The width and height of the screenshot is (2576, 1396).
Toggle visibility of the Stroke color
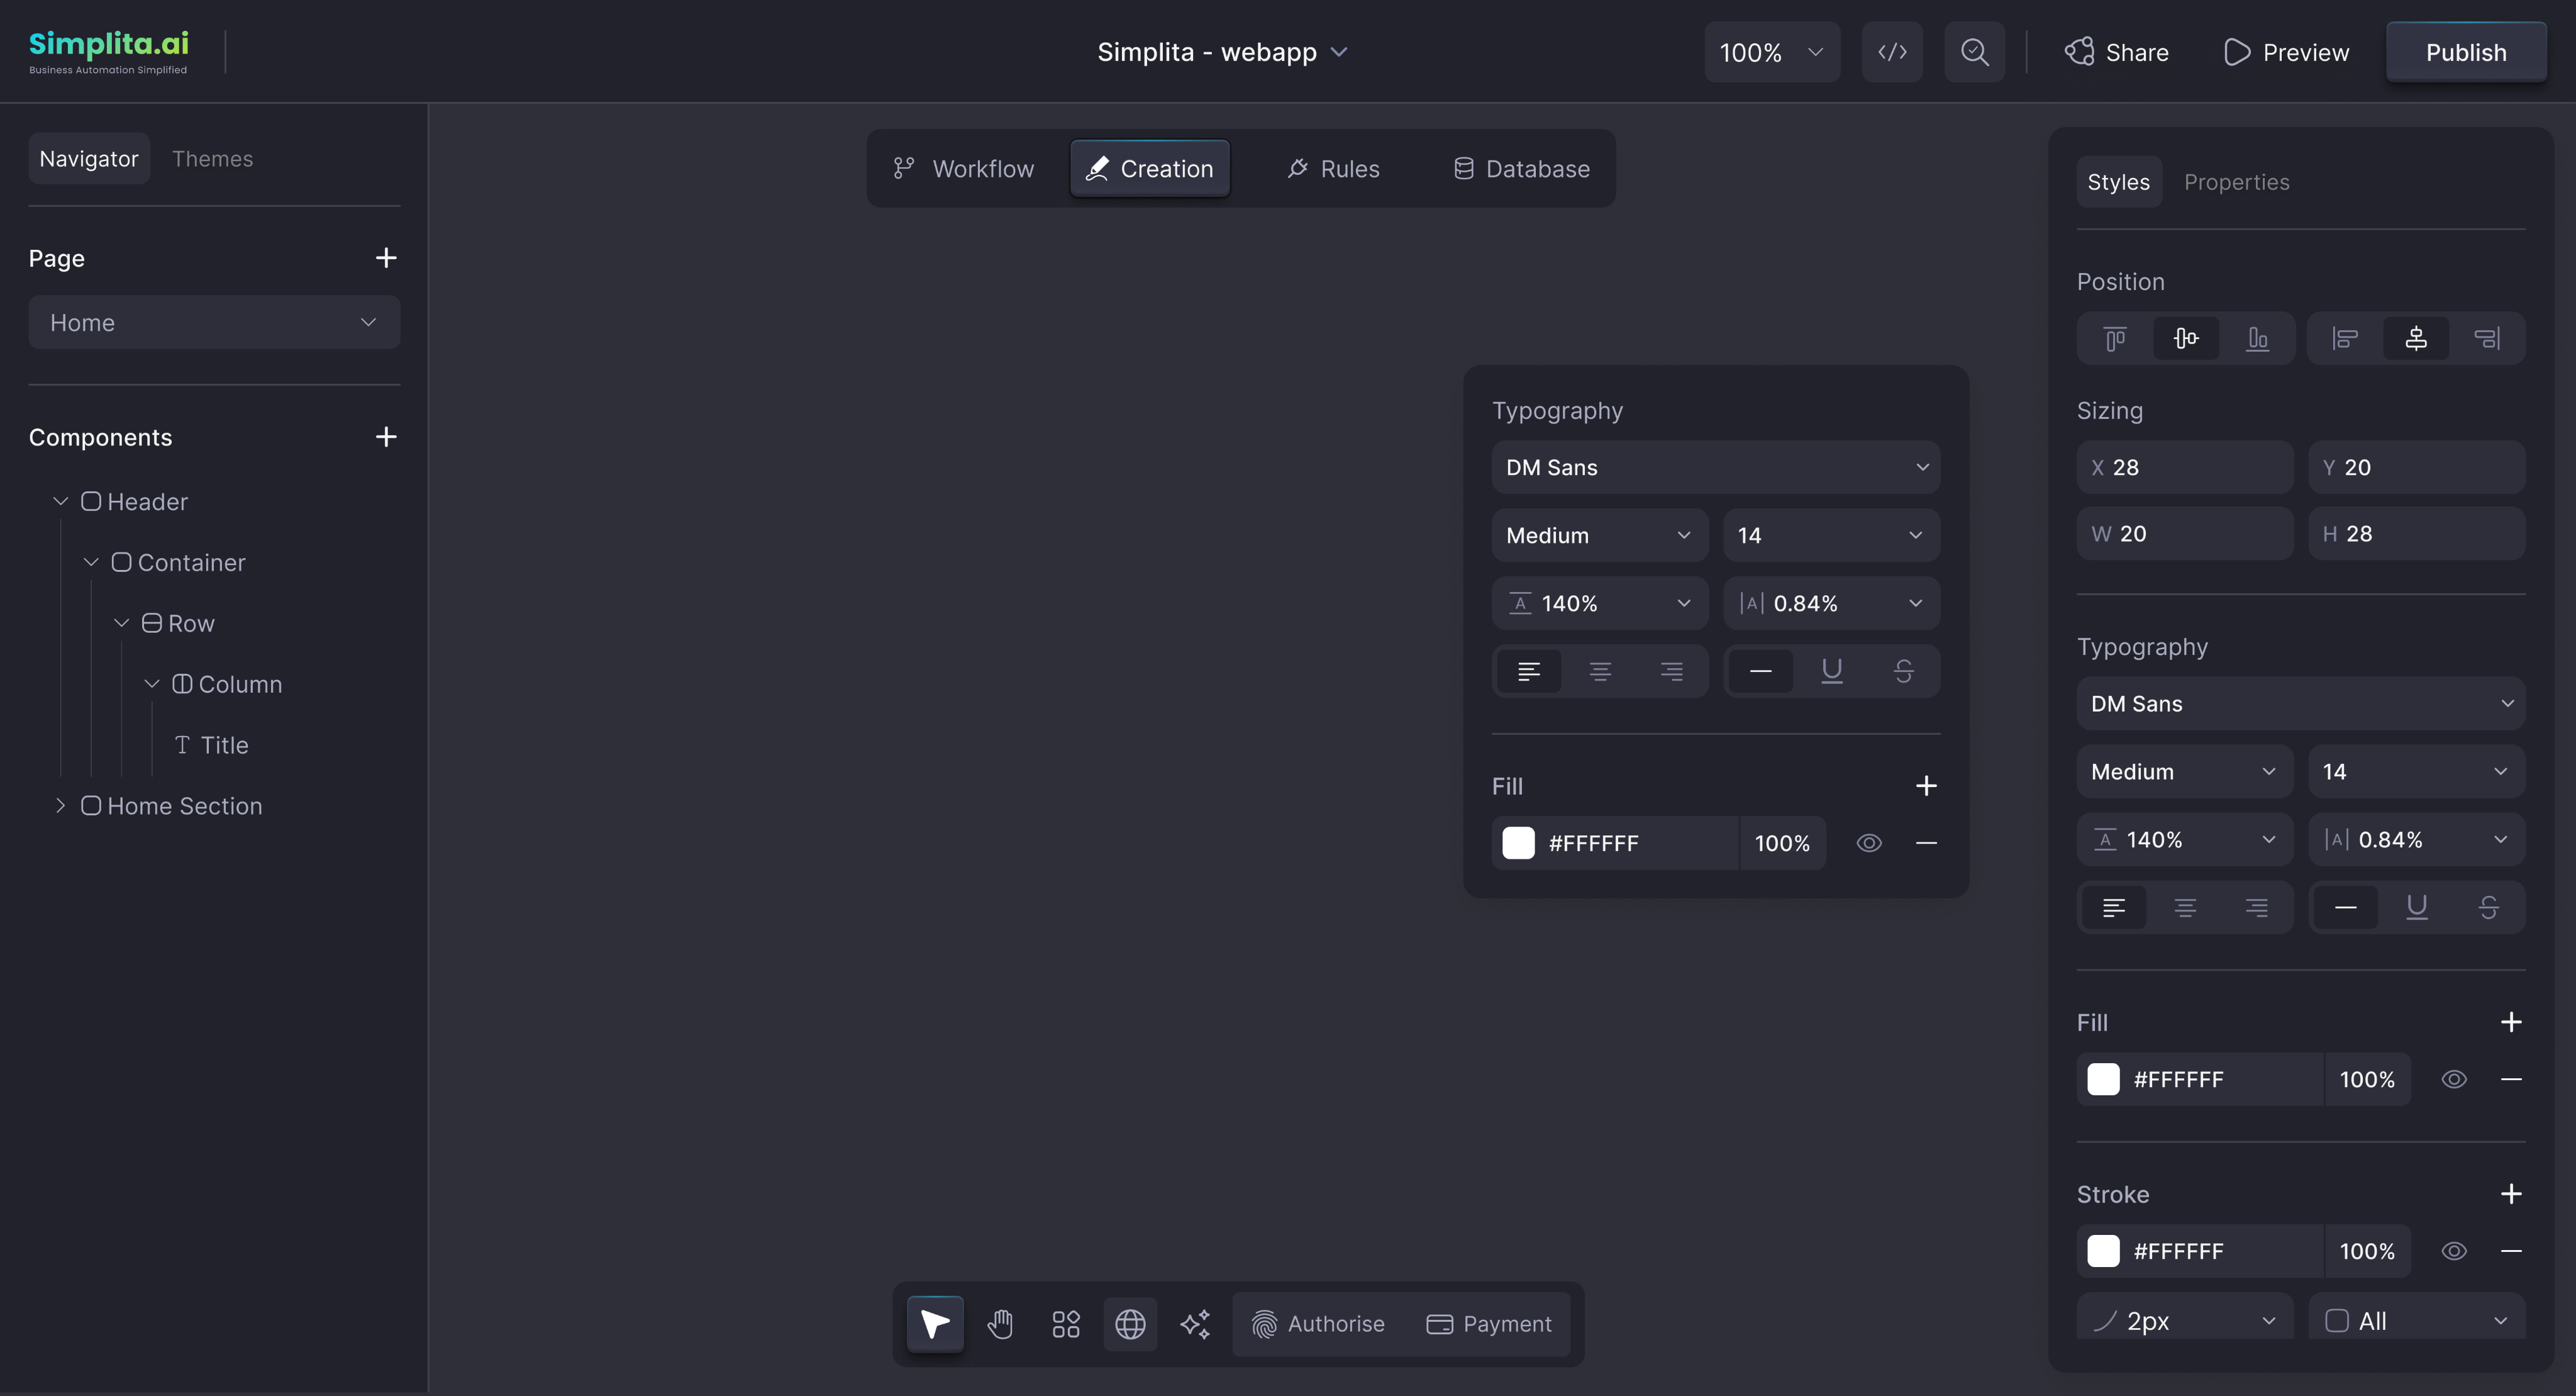pos(2455,1251)
